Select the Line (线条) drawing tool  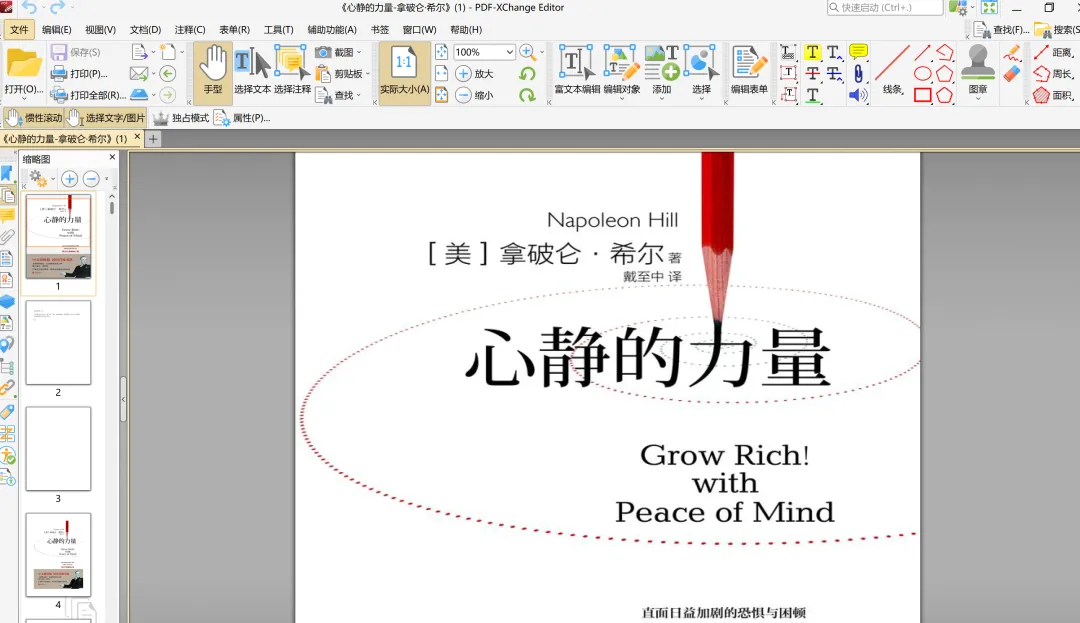click(x=893, y=70)
